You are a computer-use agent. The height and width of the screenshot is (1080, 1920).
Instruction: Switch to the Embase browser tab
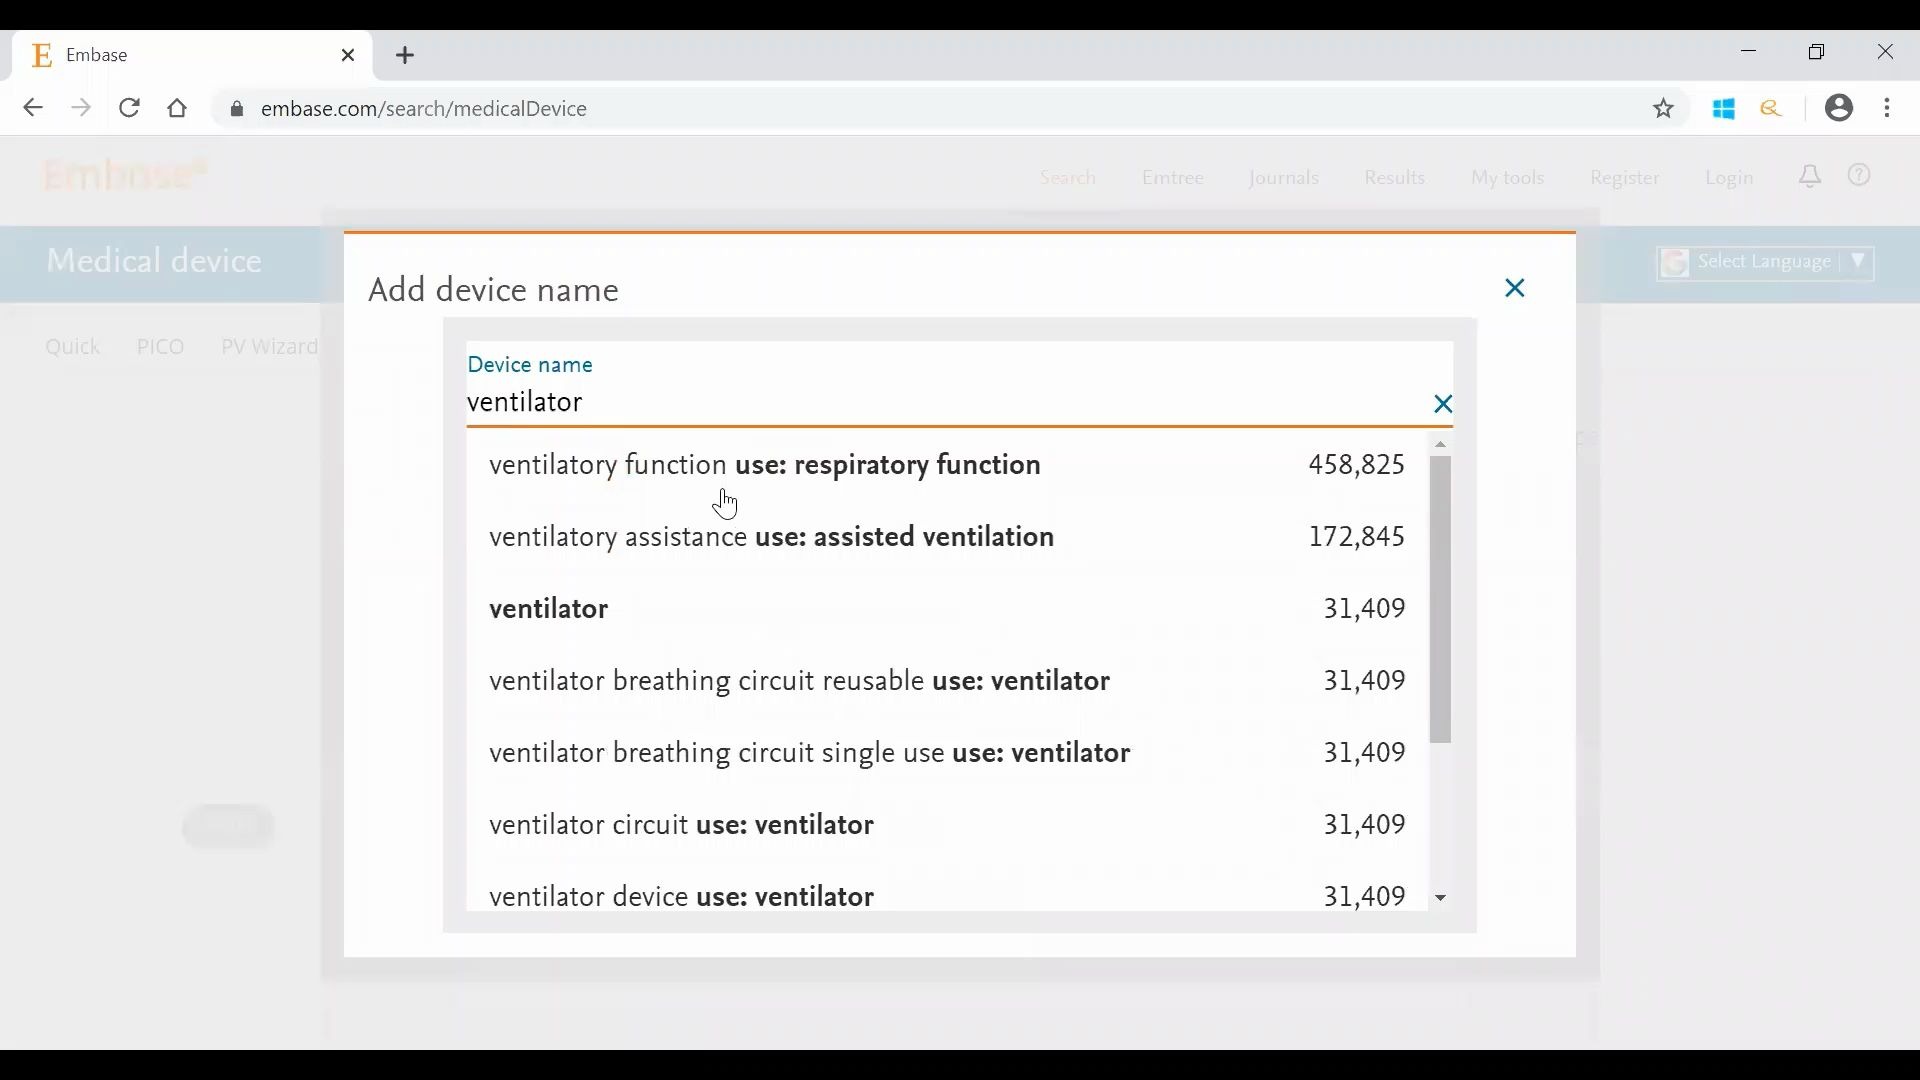[x=180, y=56]
